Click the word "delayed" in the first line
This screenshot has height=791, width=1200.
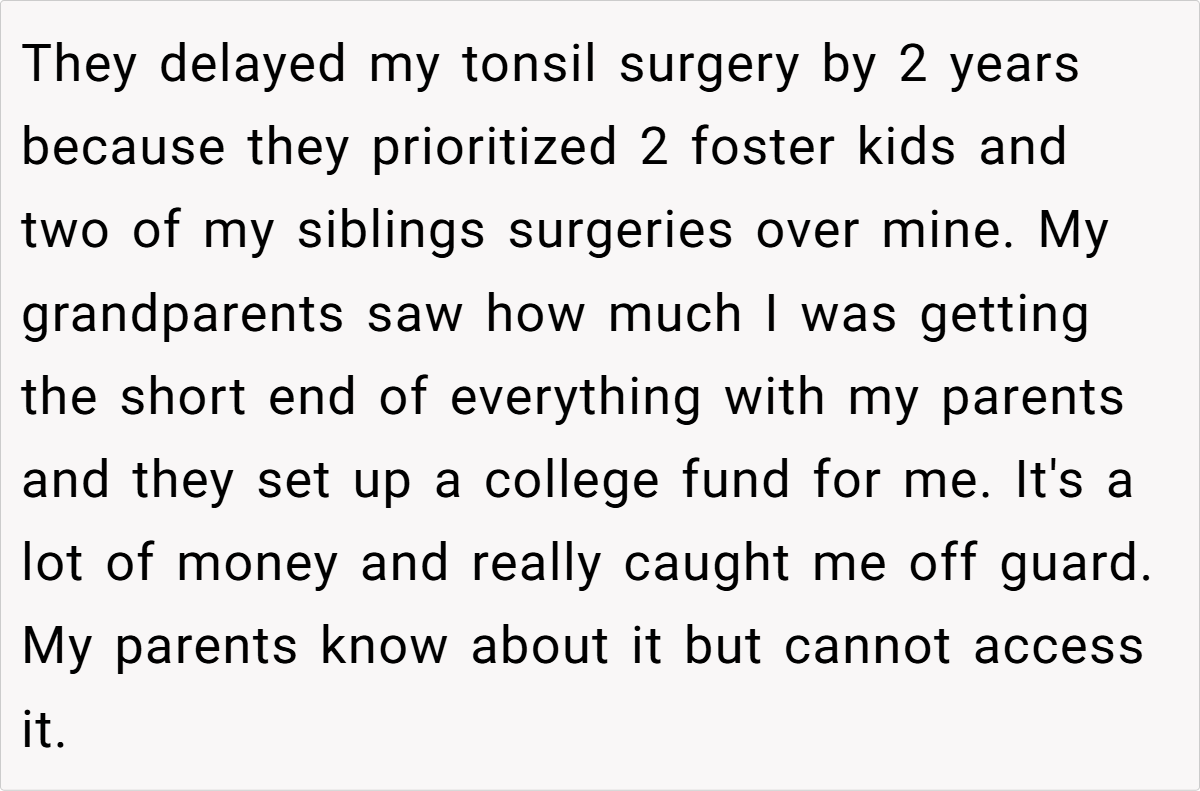coord(253,65)
